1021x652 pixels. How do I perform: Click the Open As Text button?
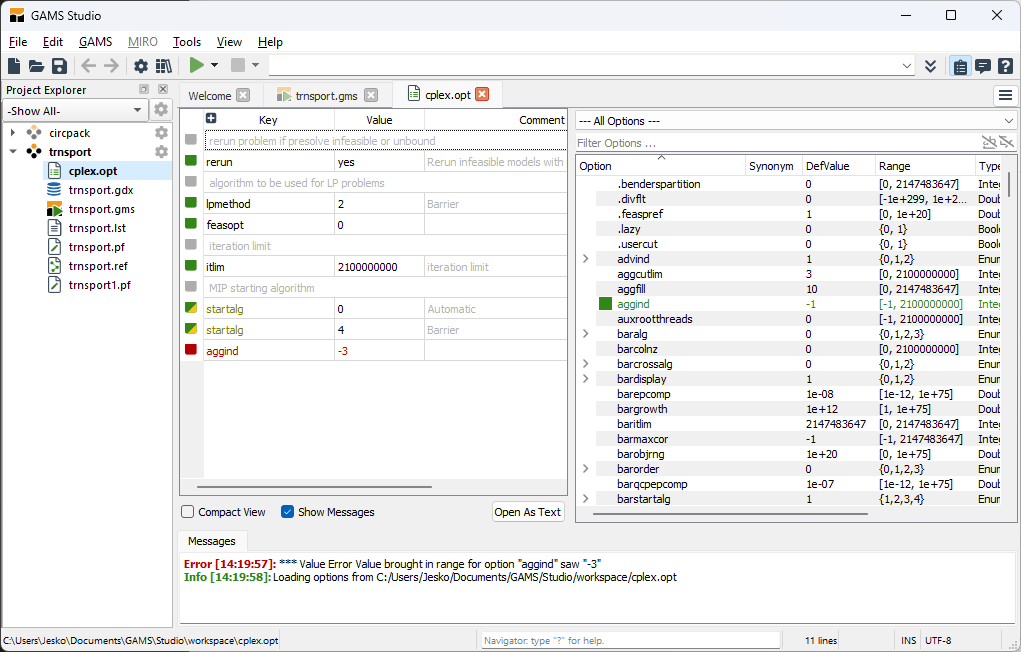point(528,512)
